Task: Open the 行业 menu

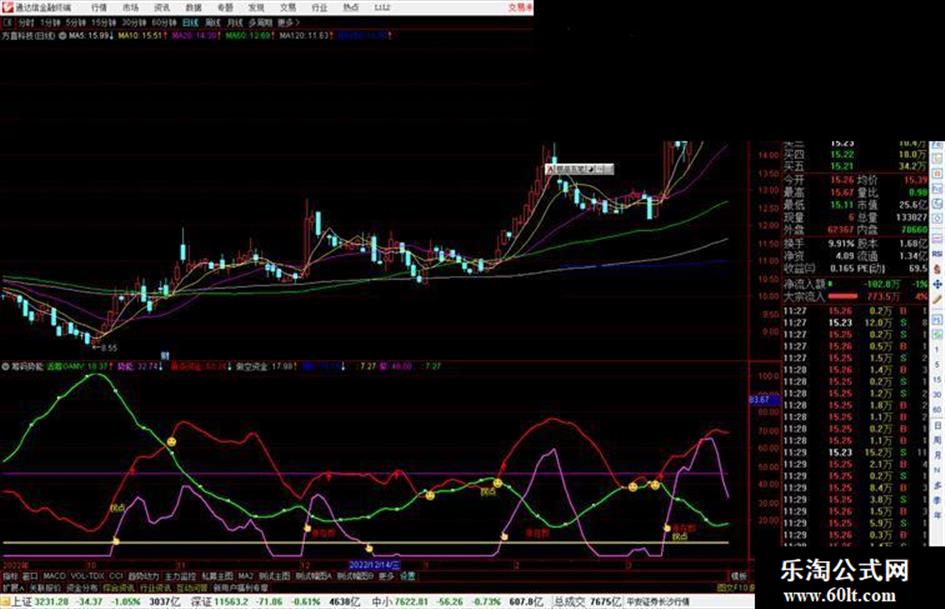Action: pos(319,7)
